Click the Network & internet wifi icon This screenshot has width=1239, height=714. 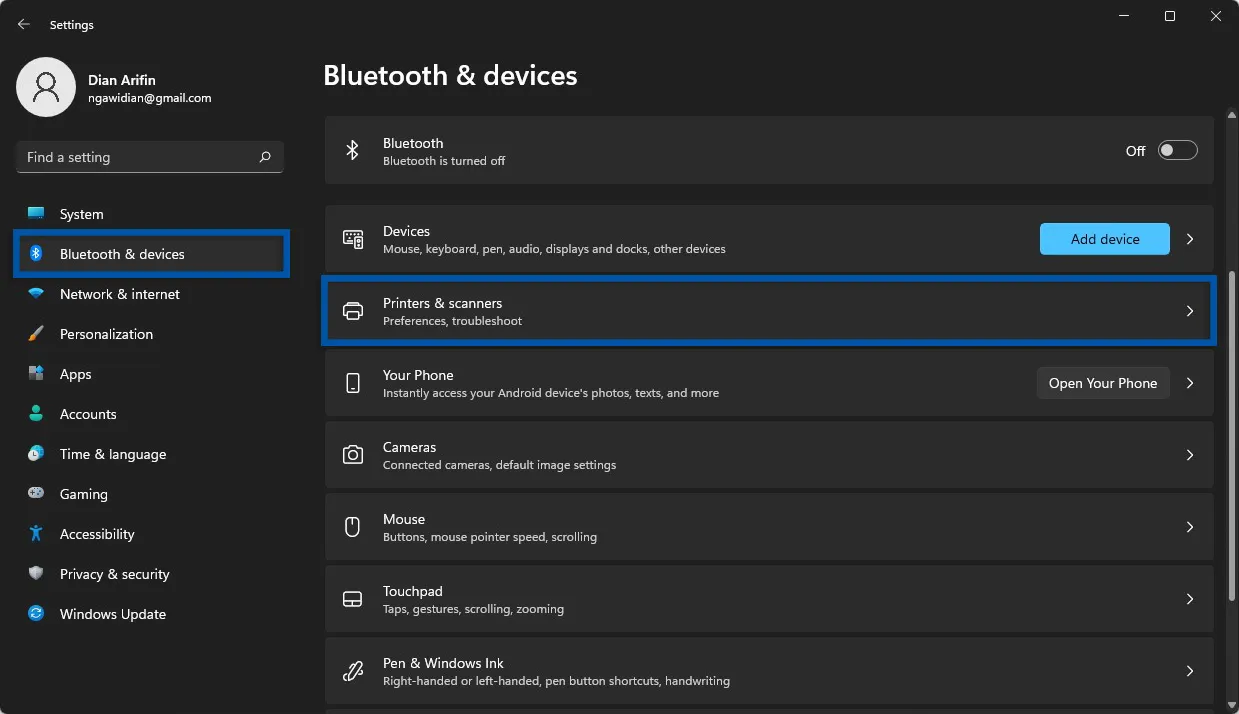click(36, 294)
